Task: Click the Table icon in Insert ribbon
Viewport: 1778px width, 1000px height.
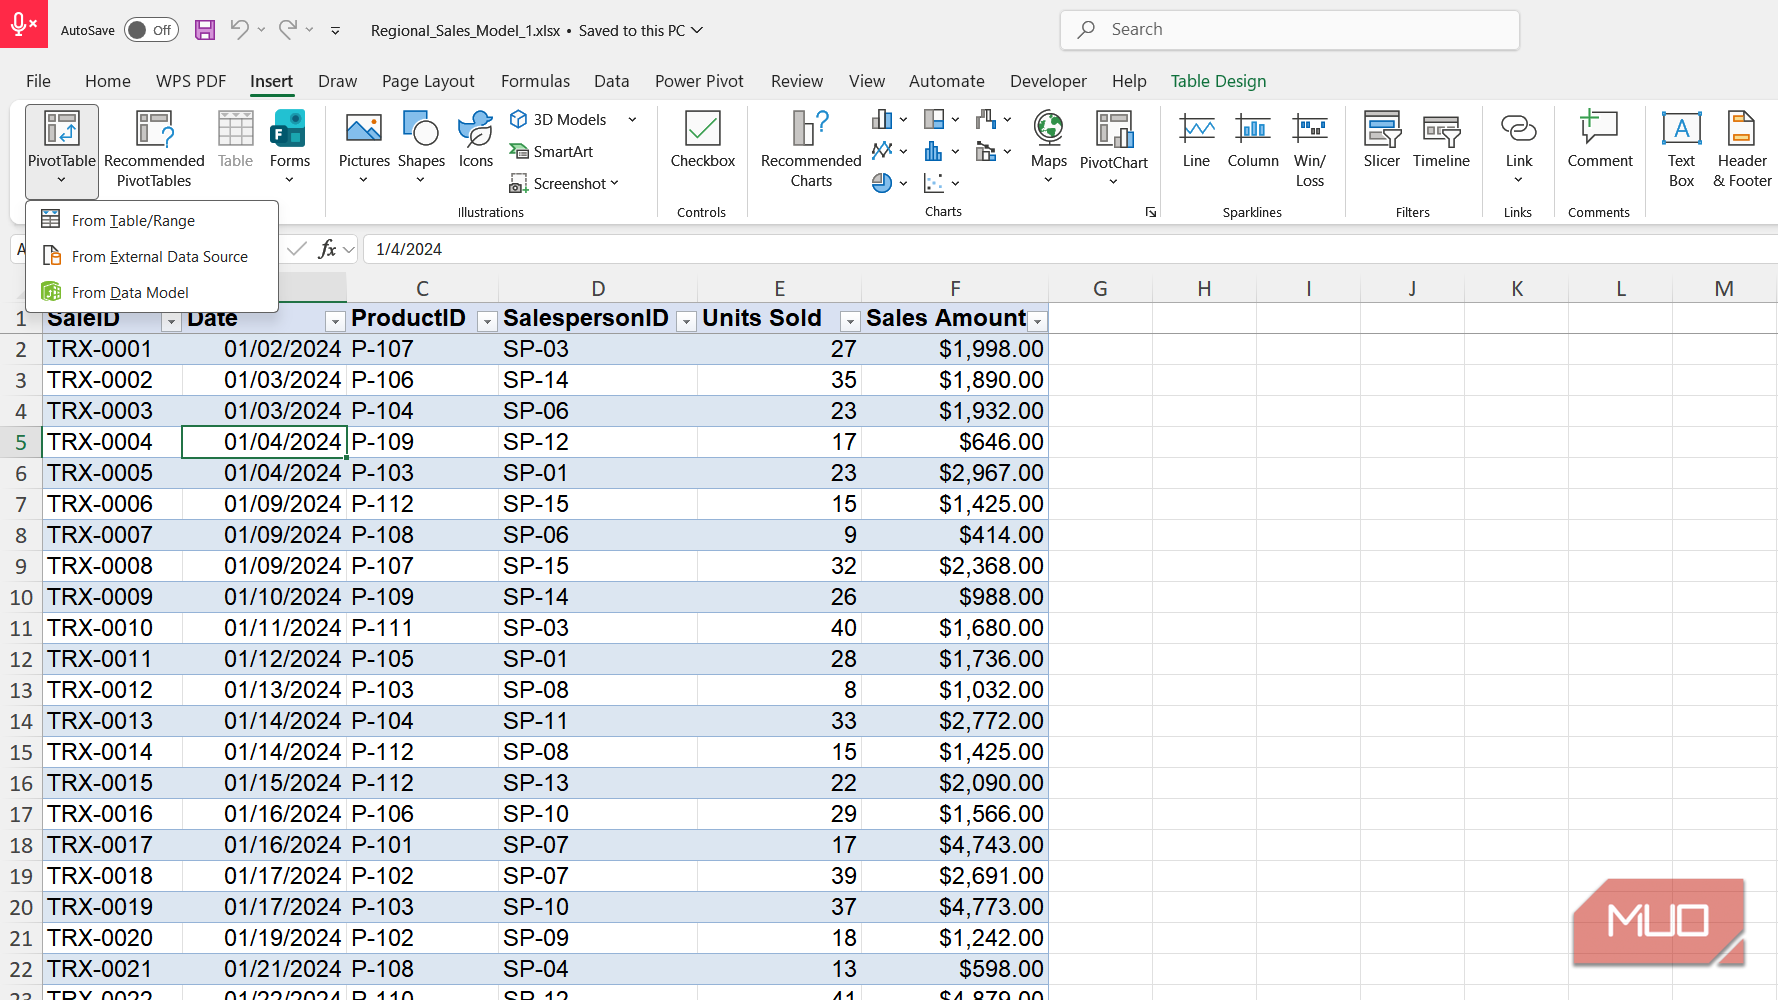Action: click(x=235, y=140)
